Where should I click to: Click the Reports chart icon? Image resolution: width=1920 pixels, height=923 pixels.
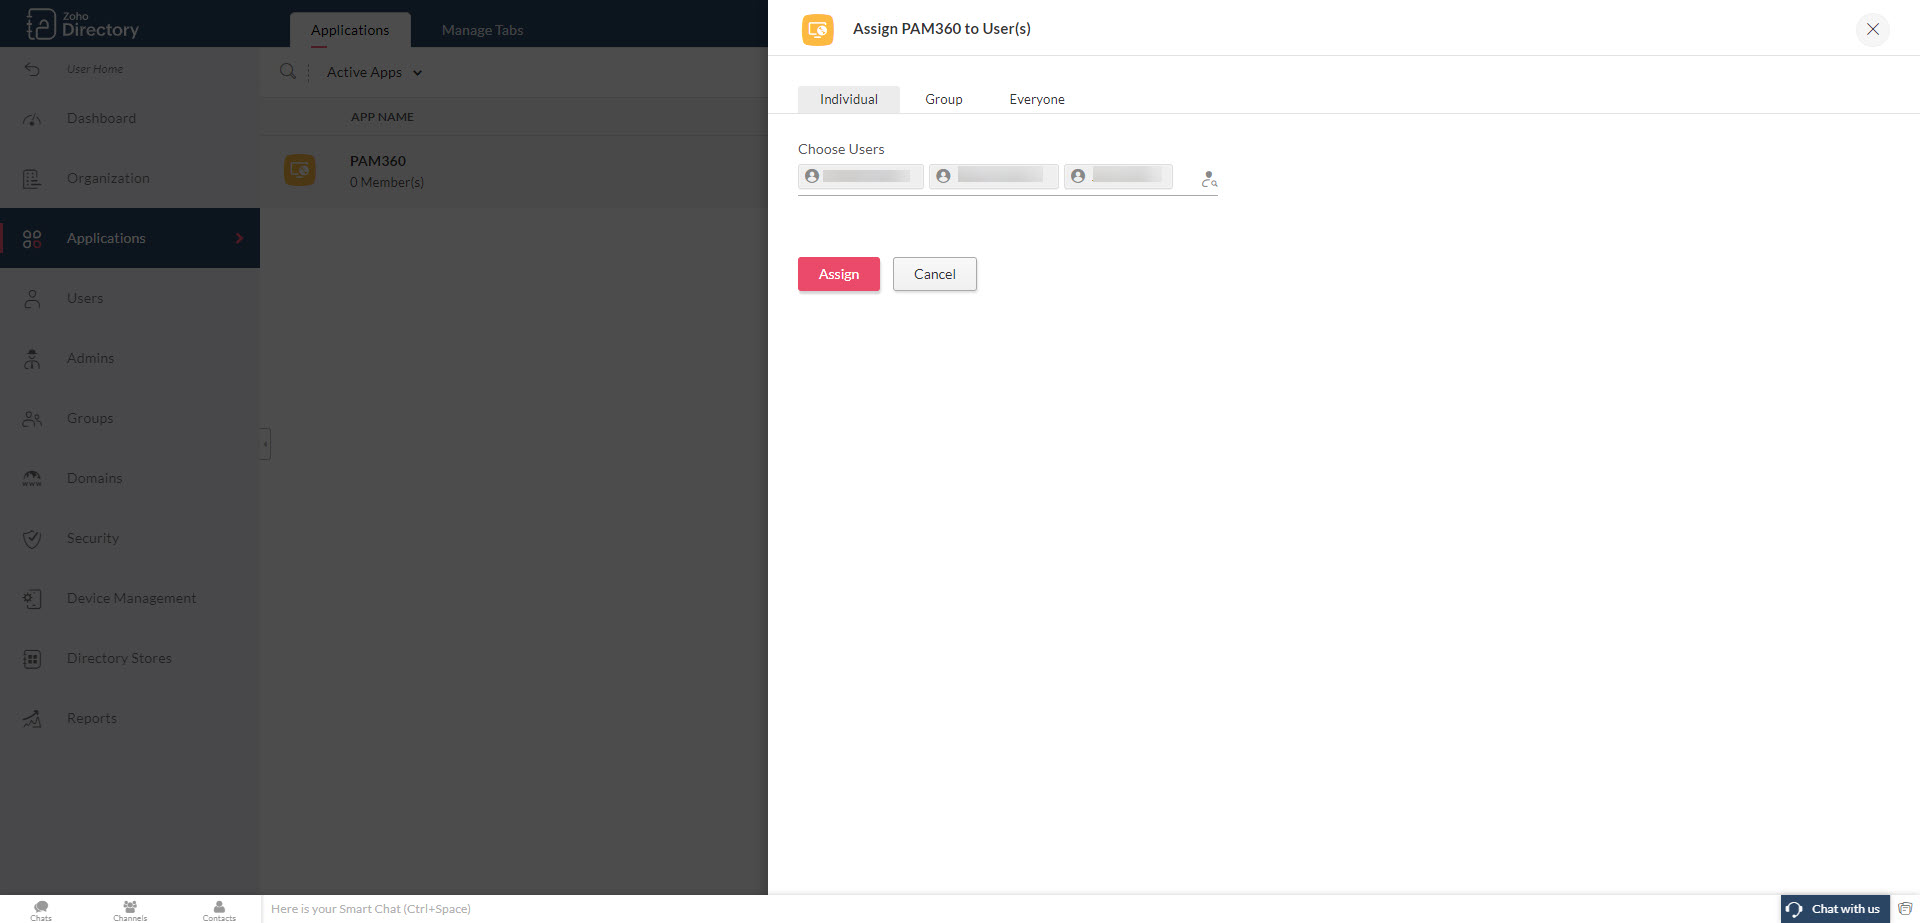pos(32,719)
